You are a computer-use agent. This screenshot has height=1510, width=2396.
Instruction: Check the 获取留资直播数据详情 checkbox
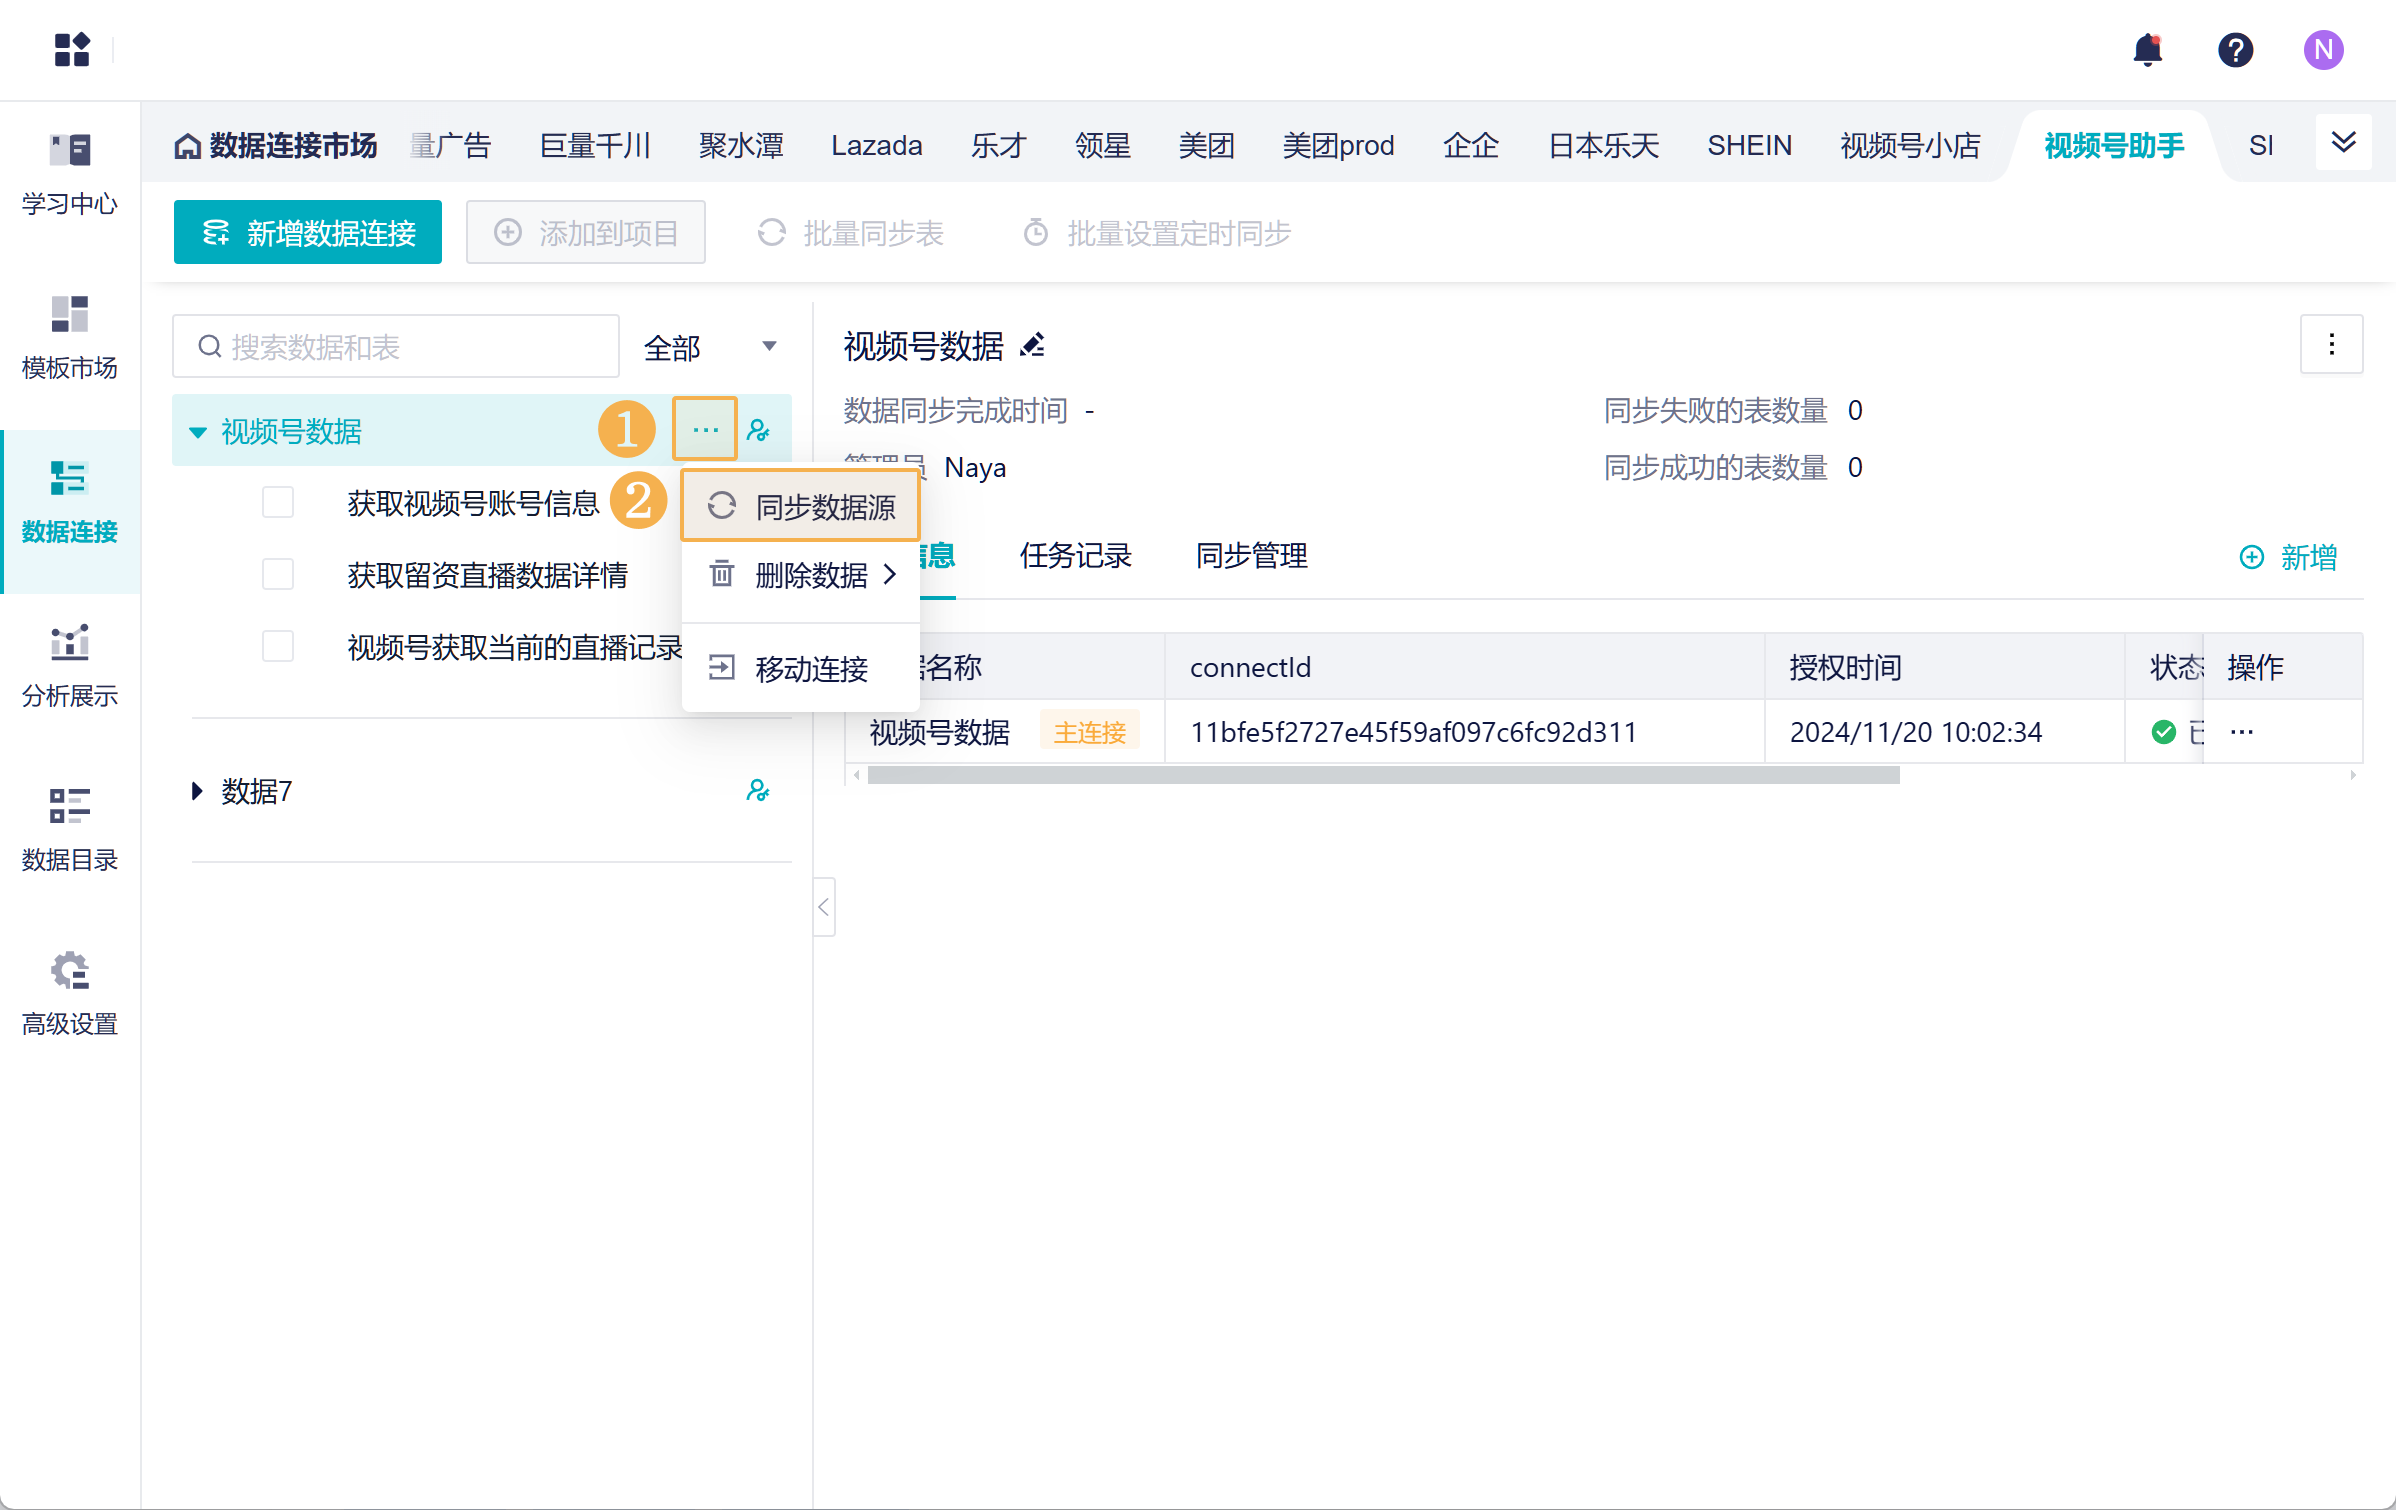click(x=278, y=574)
